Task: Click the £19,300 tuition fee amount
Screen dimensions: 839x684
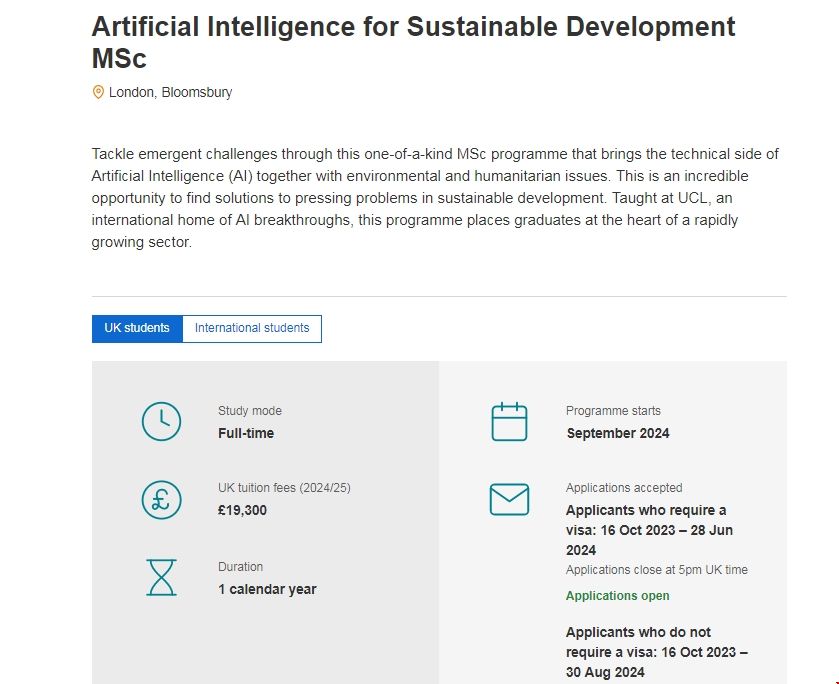Action: (242, 510)
